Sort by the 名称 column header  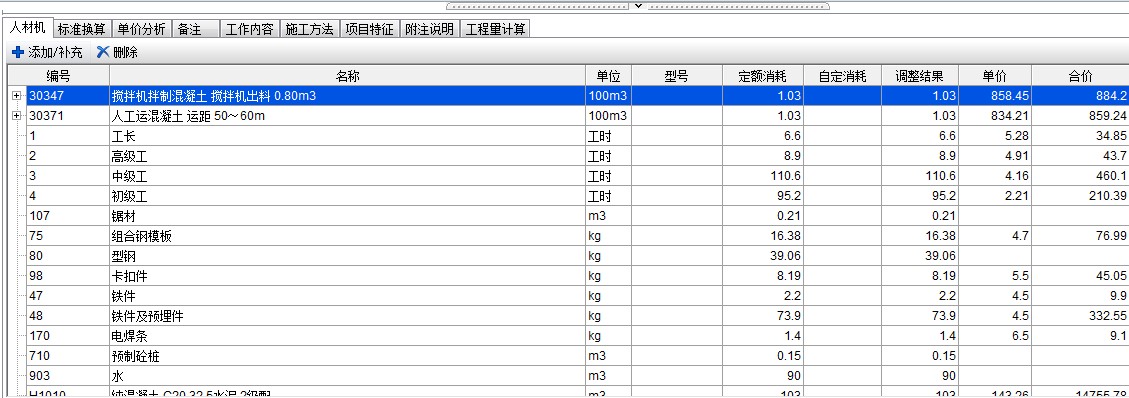(348, 76)
